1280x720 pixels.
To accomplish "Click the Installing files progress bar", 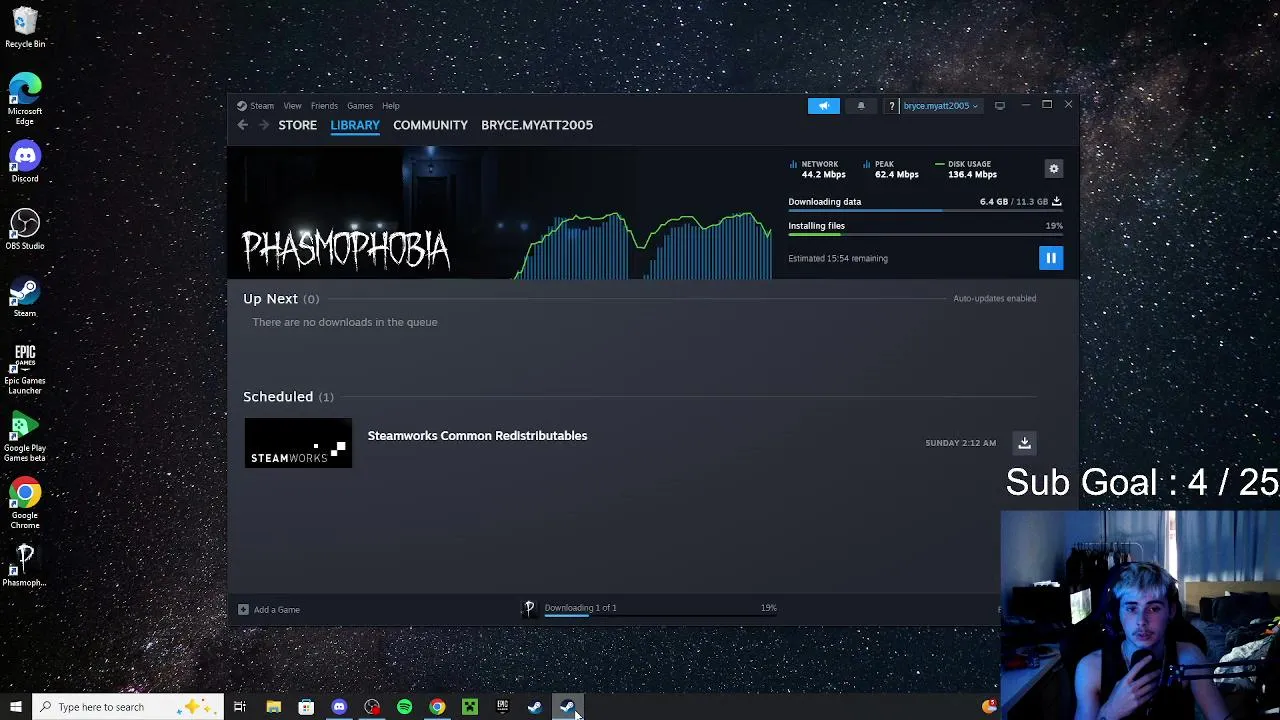I will [925, 235].
